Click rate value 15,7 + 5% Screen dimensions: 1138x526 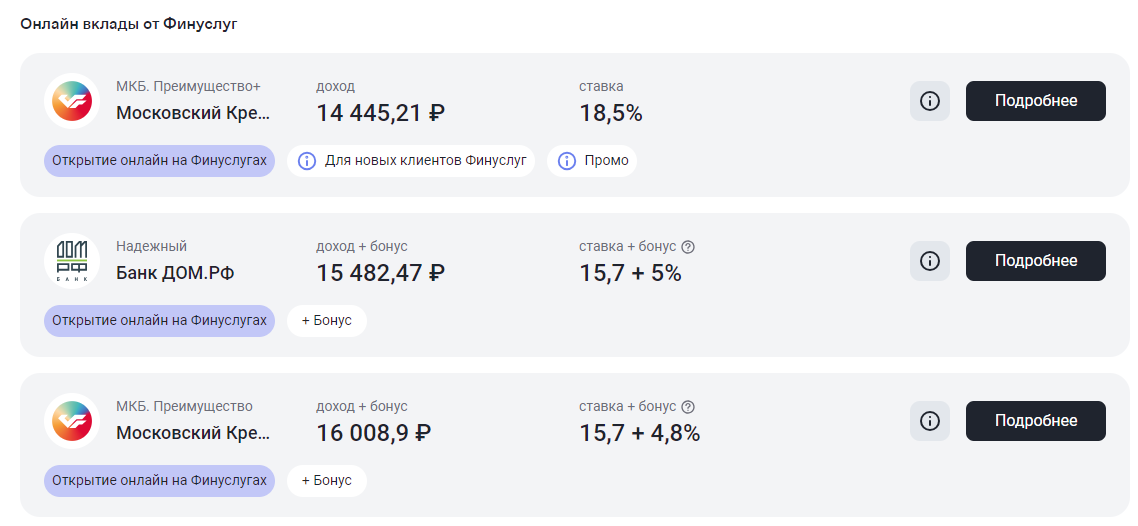click(630, 274)
